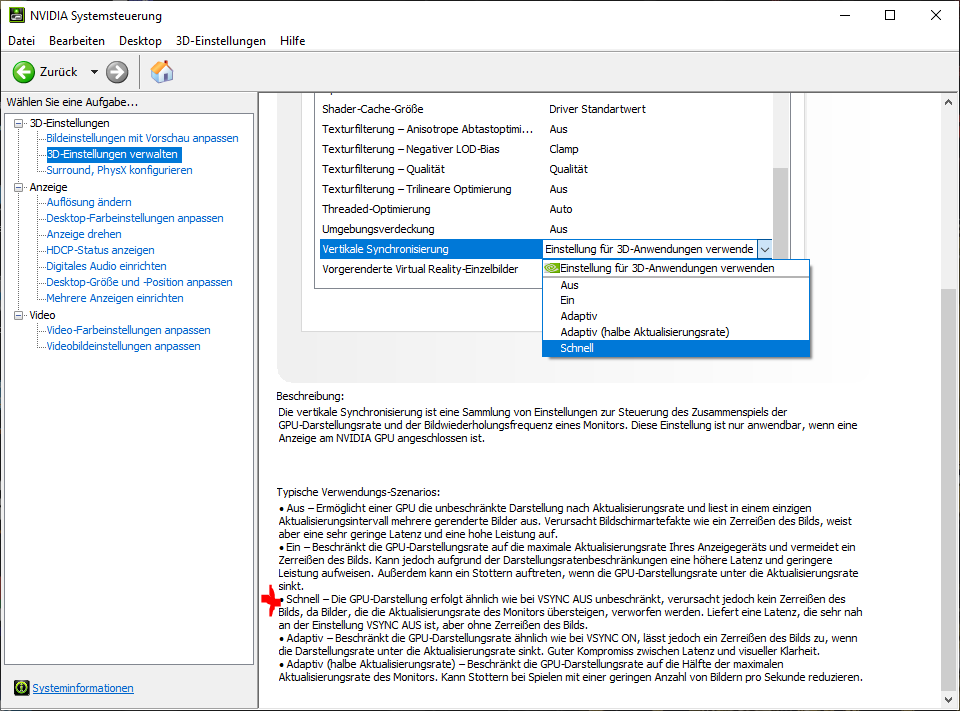960x711 pixels.
Task: Click the Auto value for Threaded-Optimierung
Action: (x=561, y=209)
